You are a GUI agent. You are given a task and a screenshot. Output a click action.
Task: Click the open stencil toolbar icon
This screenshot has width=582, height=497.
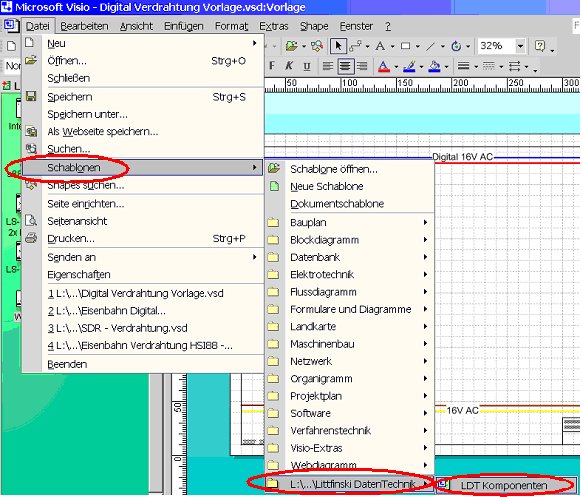[x=292, y=46]
